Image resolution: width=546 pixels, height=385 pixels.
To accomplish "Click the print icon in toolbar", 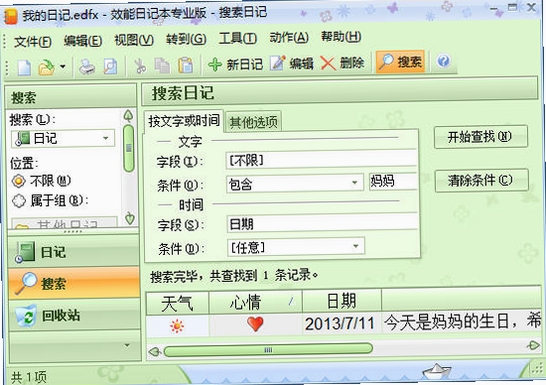I will point(87,66).
